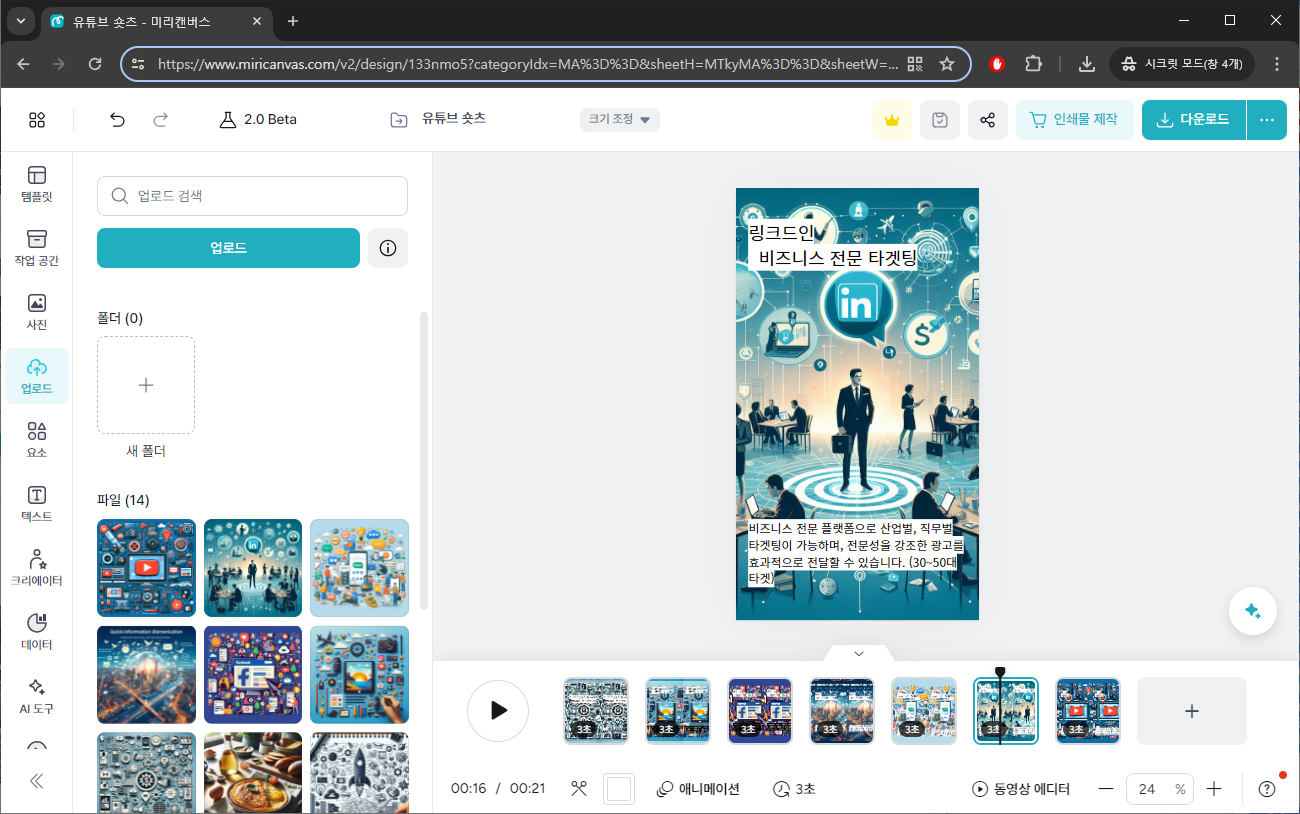This screenshot has height=814, width=1300.
Task: Select the city network uploaded image
Action: [x=146, y=675]
